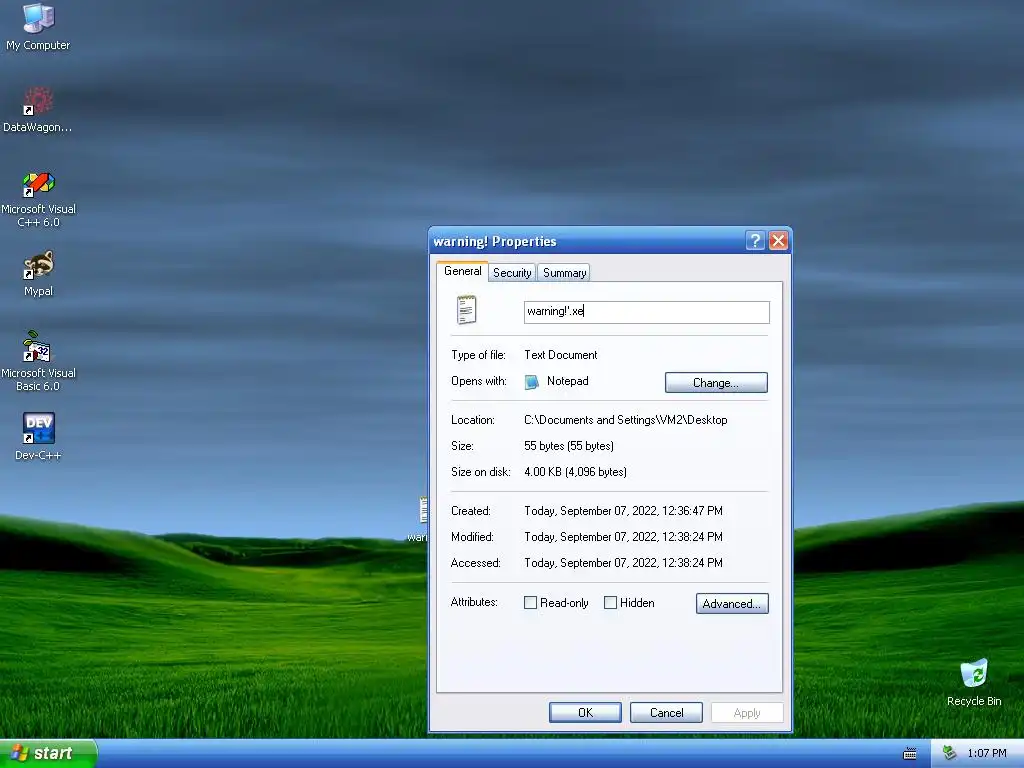Click the size value '55 bytes (55 bytes)'

pos(569,446)
